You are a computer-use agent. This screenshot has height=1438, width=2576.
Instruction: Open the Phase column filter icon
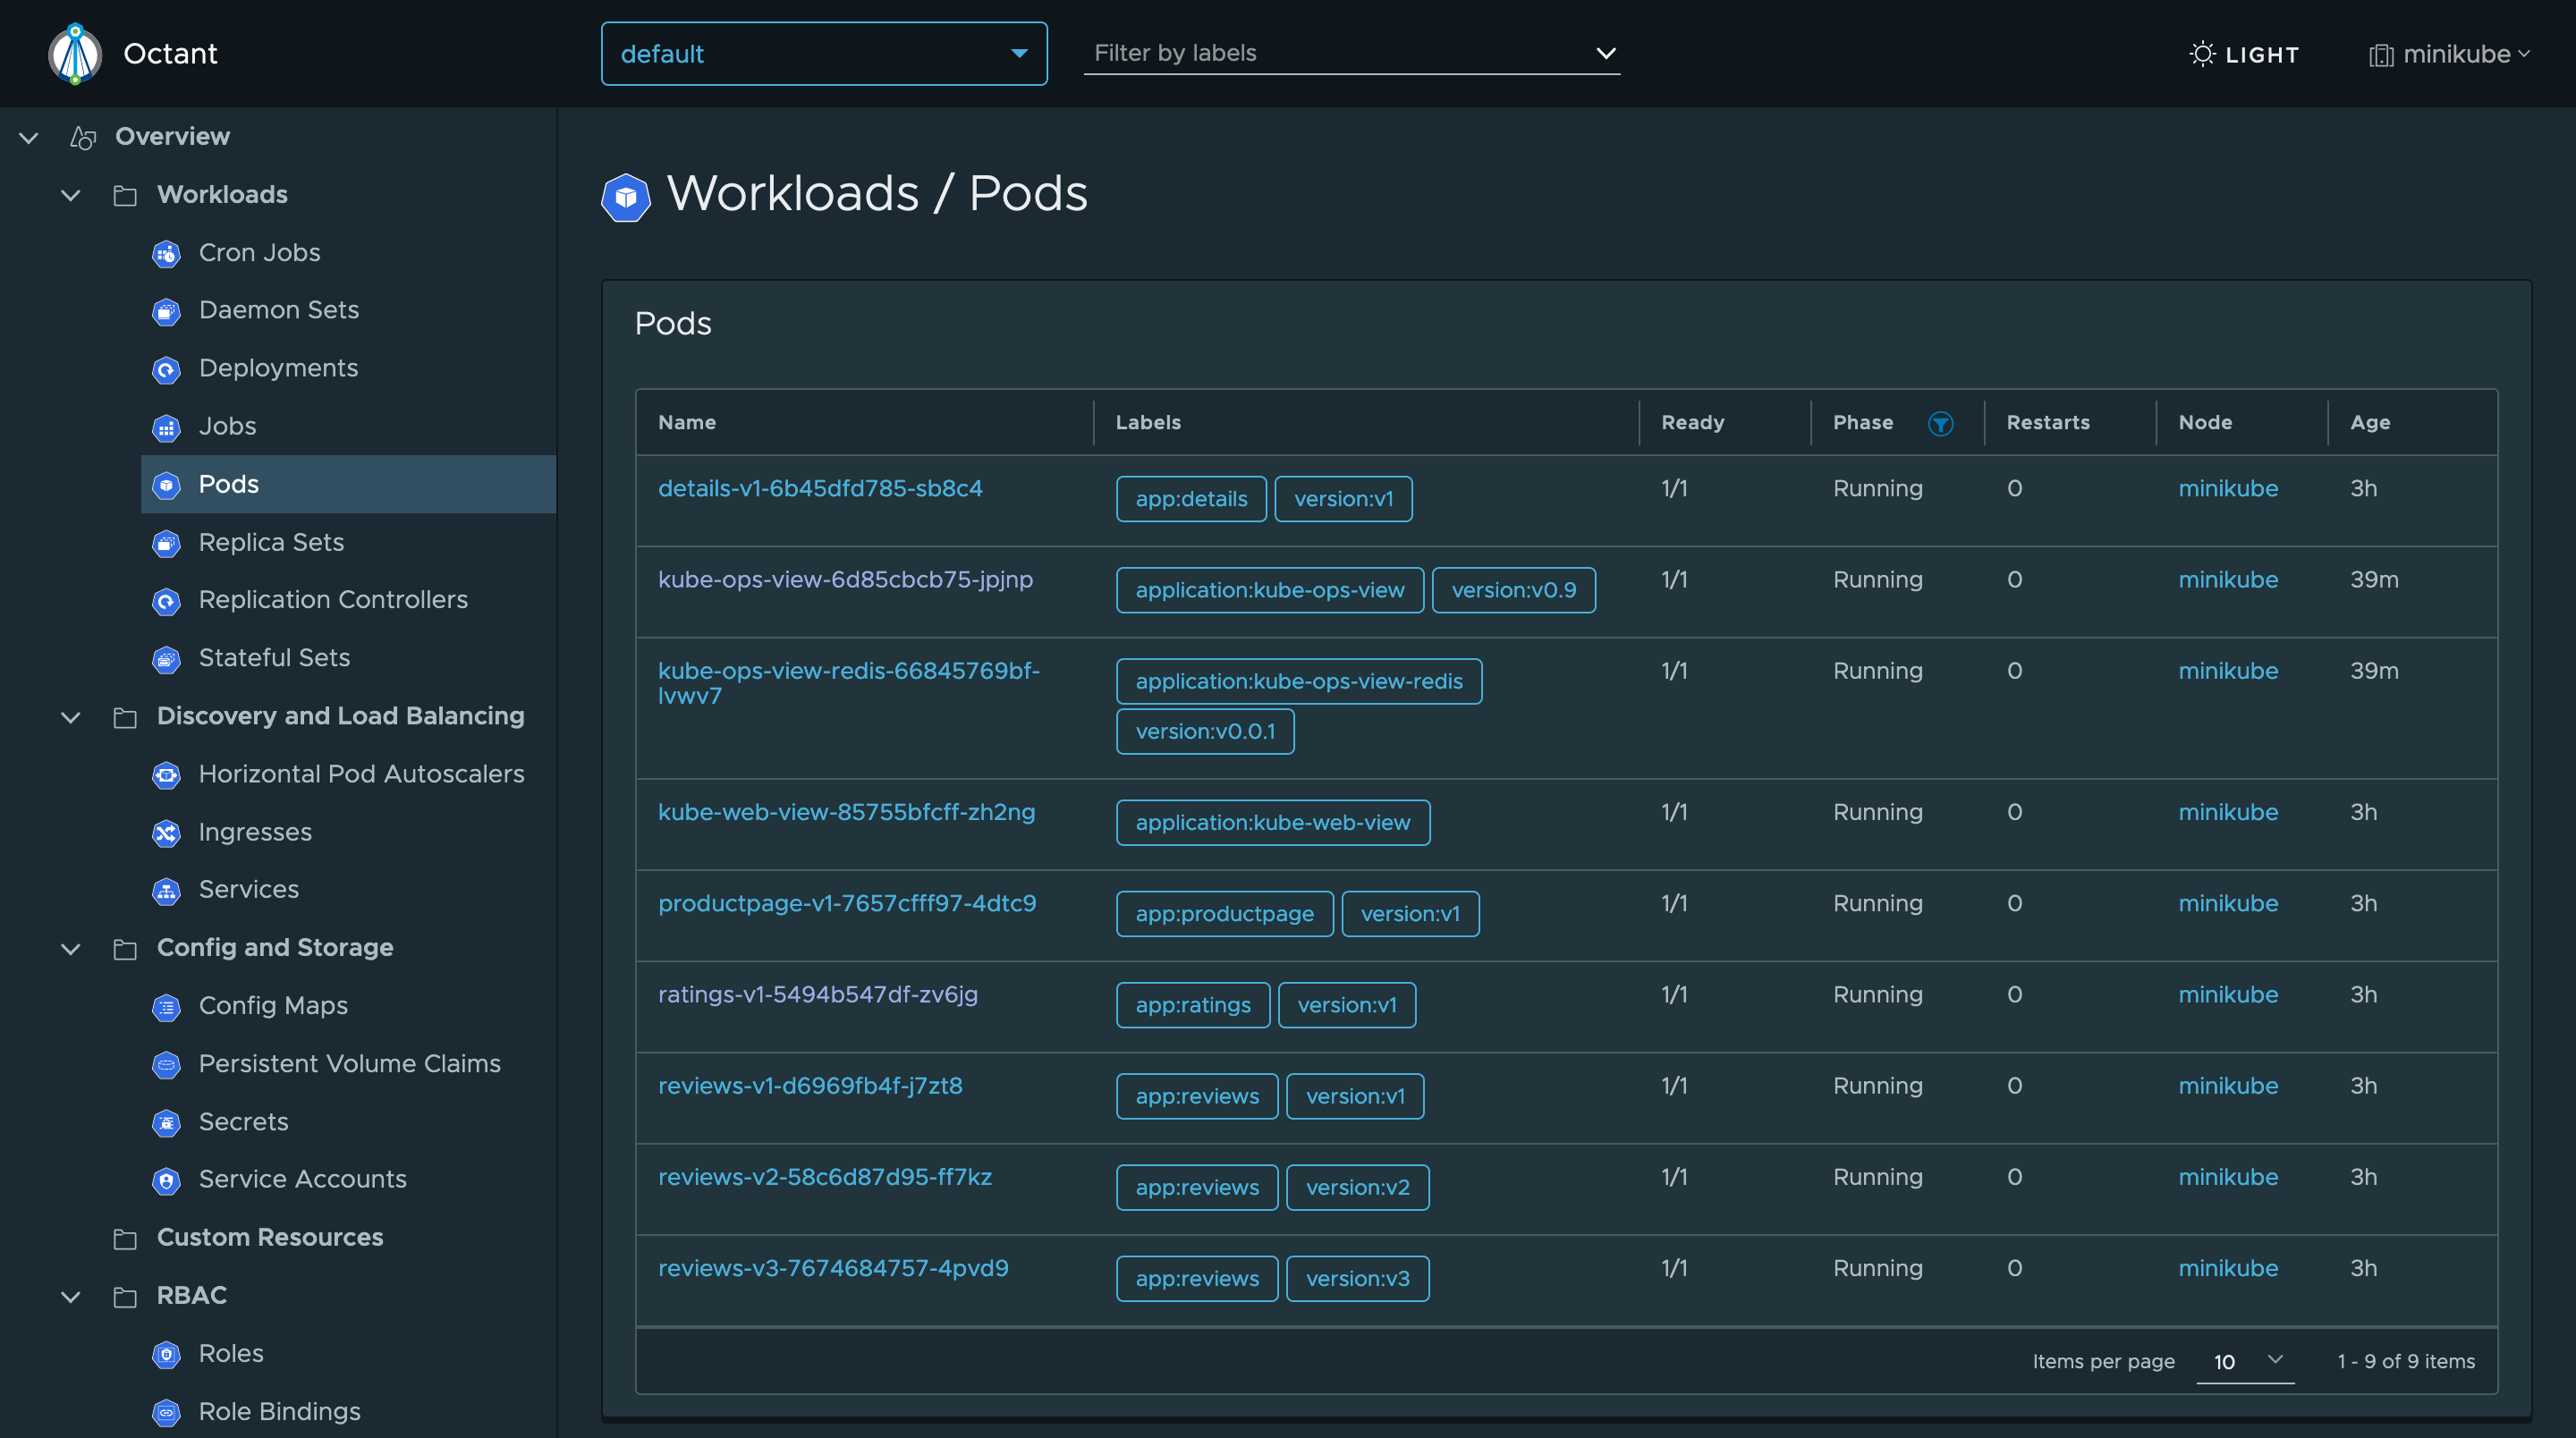1940,424
